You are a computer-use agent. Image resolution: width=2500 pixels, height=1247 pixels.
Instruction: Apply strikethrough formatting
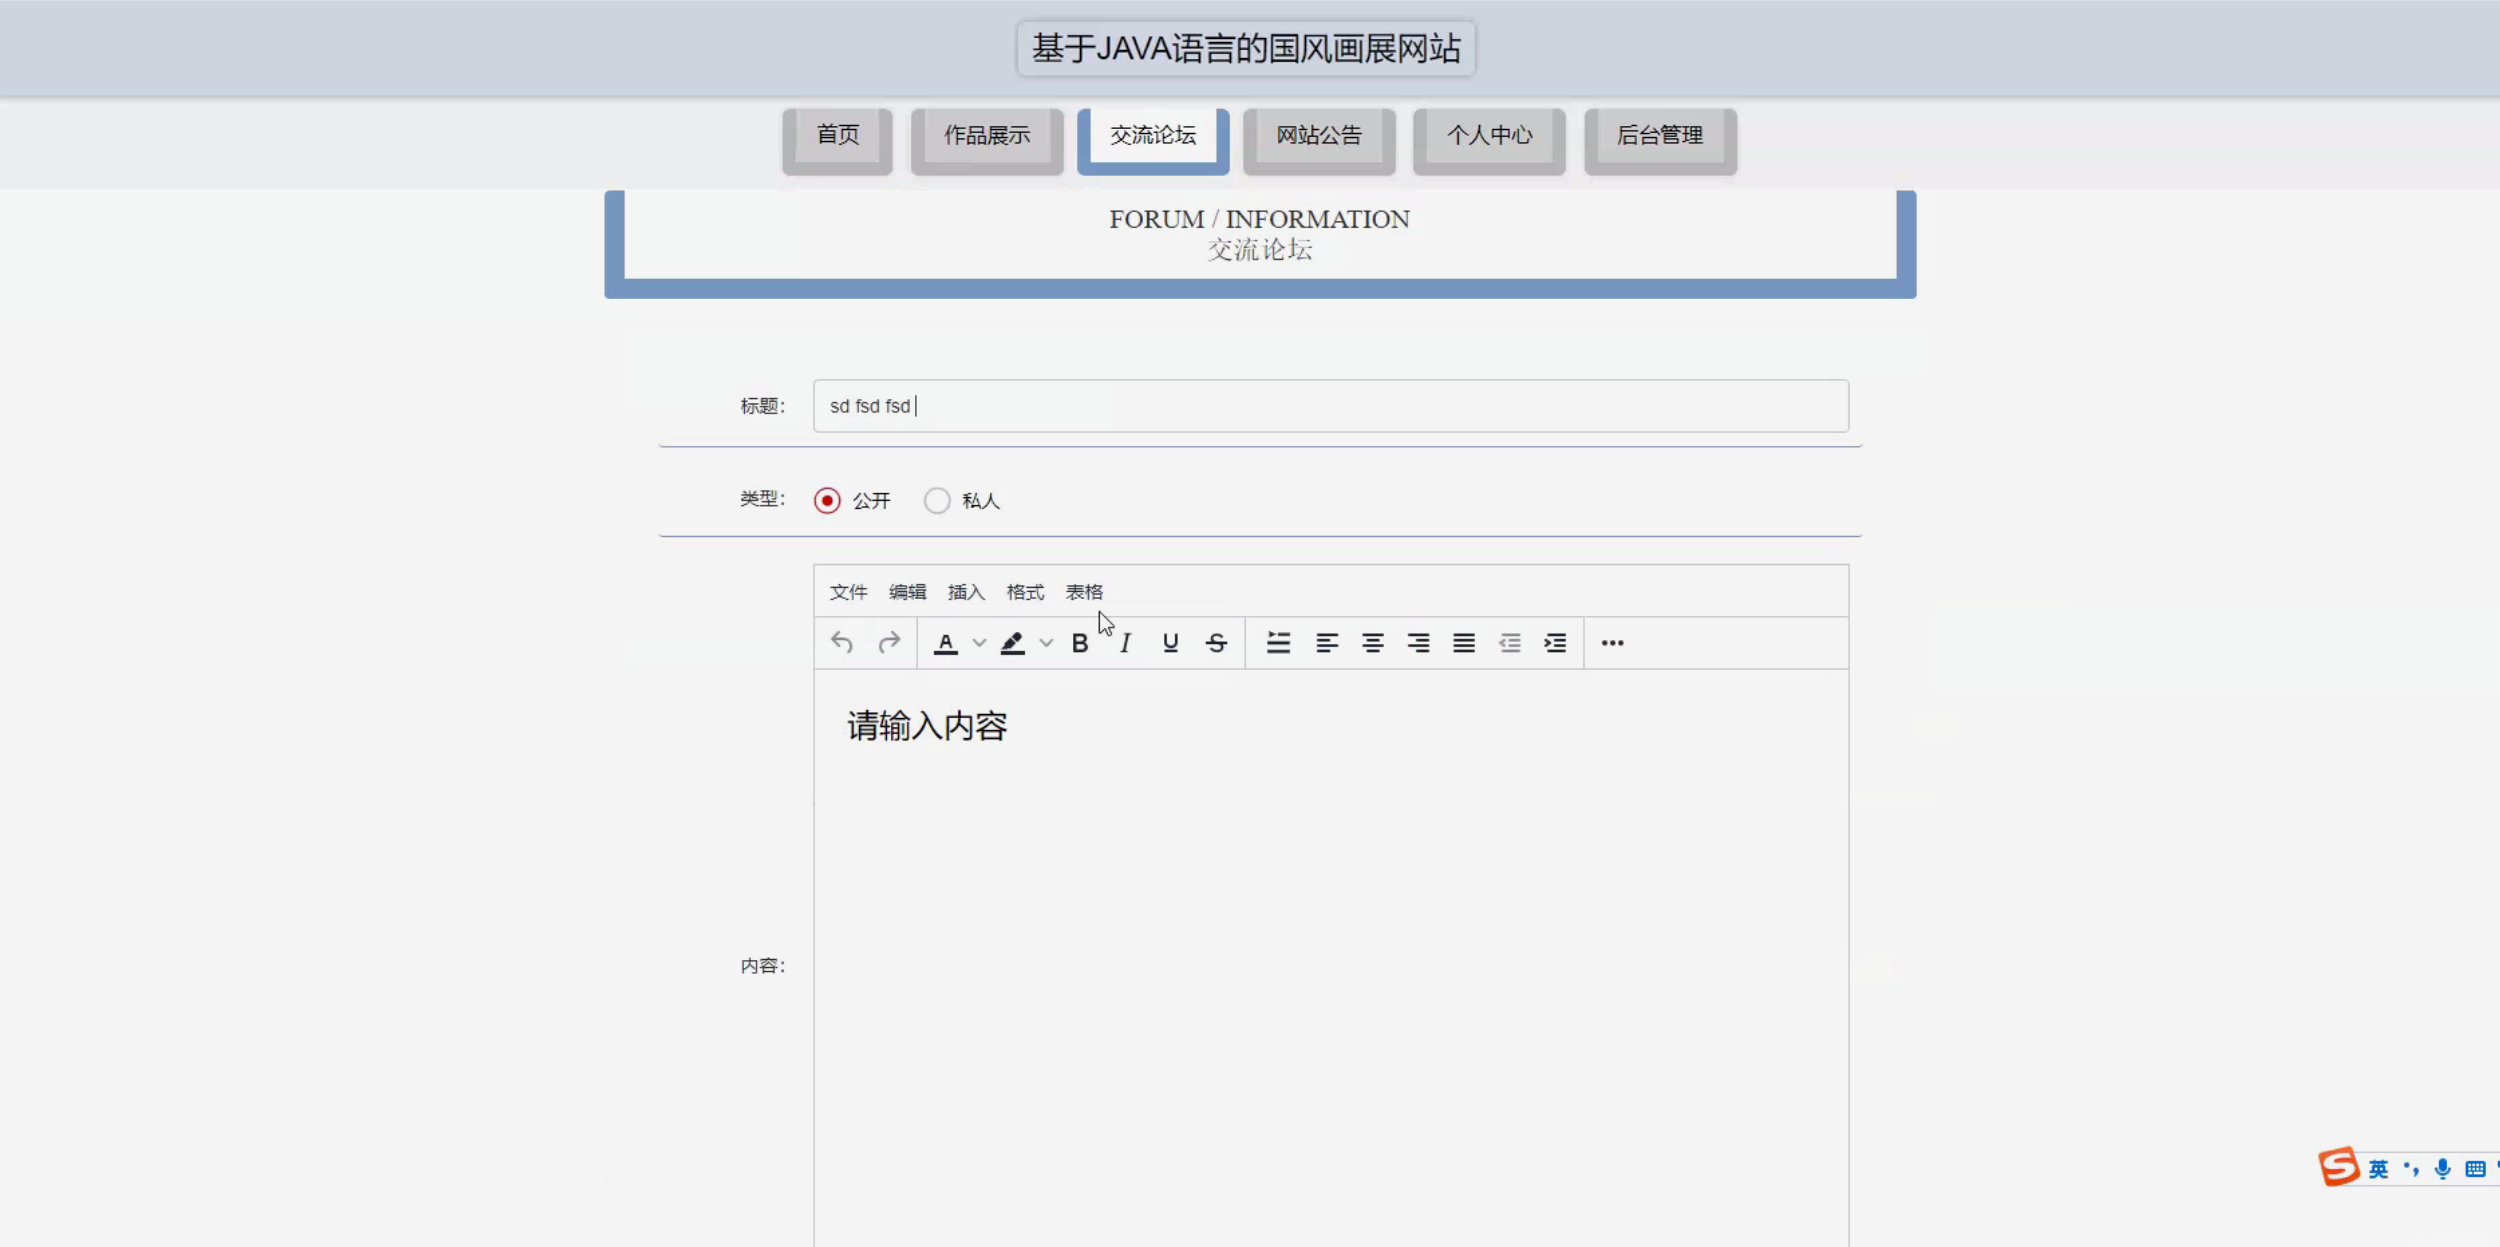(x=1216, y=643)
